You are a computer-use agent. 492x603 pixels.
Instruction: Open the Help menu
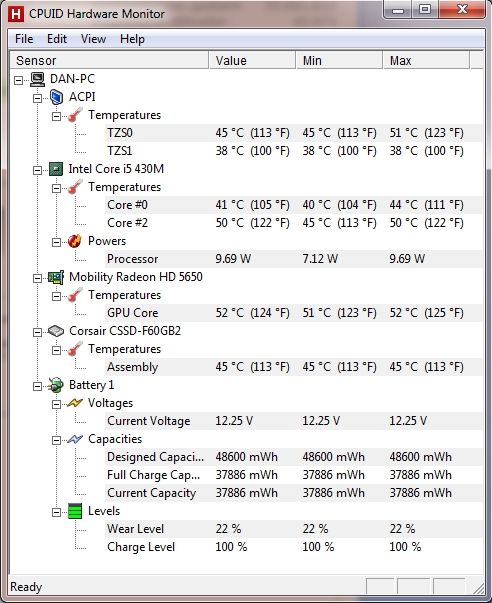pos(132,39)
